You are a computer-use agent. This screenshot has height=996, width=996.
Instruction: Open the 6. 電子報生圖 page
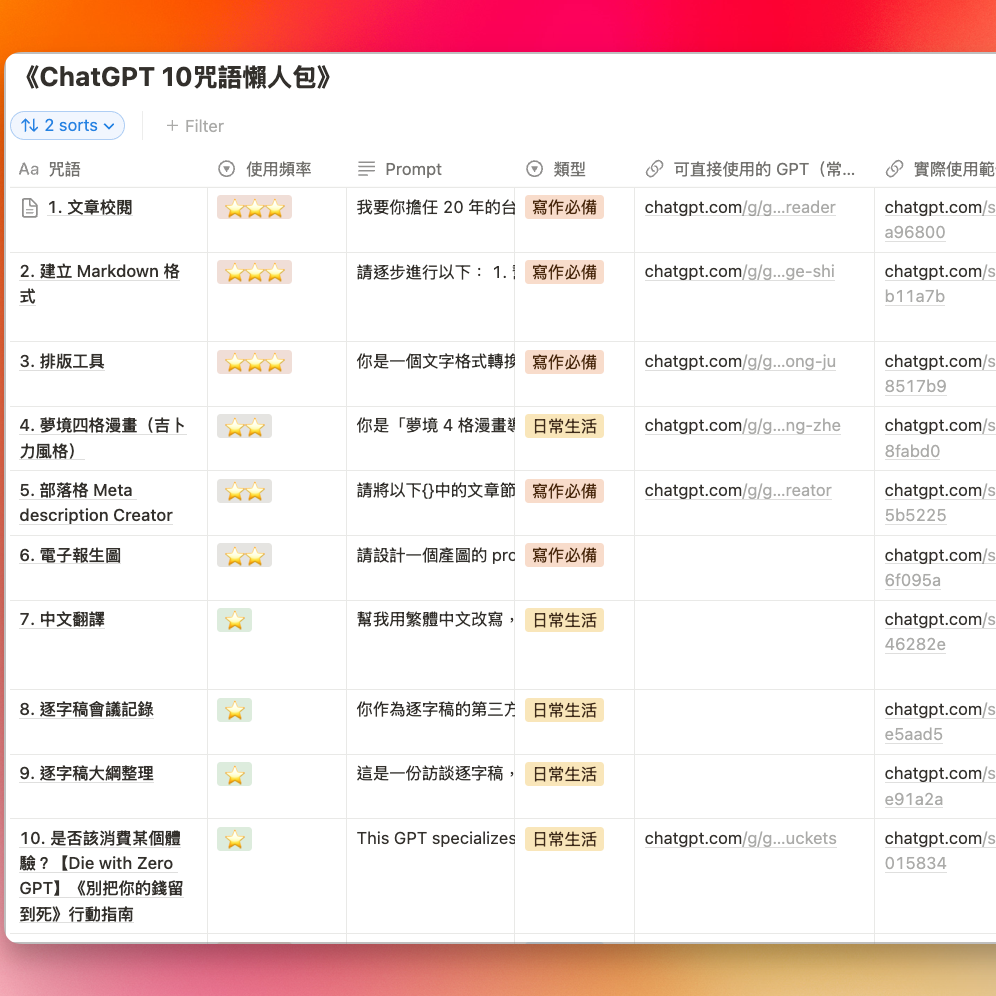point(70,555)
